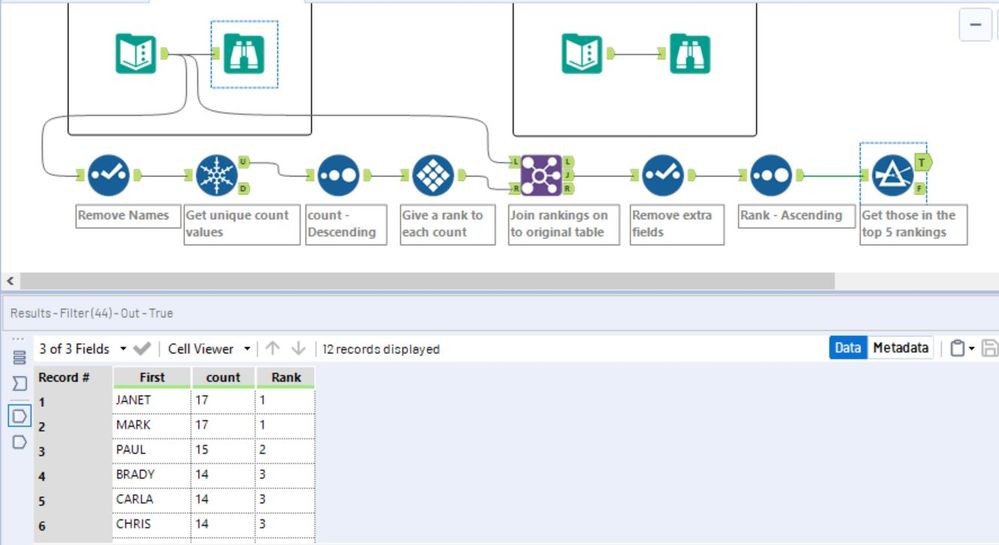Viewport: 999px width, 545px height.
Task: Click the 'count' column header
Action: [x=223, y=377]
